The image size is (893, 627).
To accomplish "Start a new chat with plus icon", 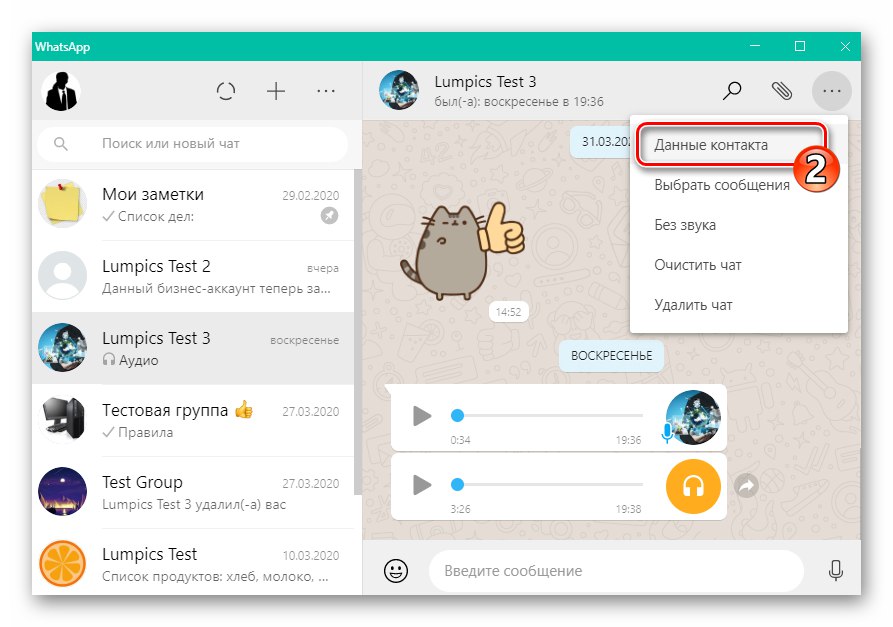I will click(276, 91).
